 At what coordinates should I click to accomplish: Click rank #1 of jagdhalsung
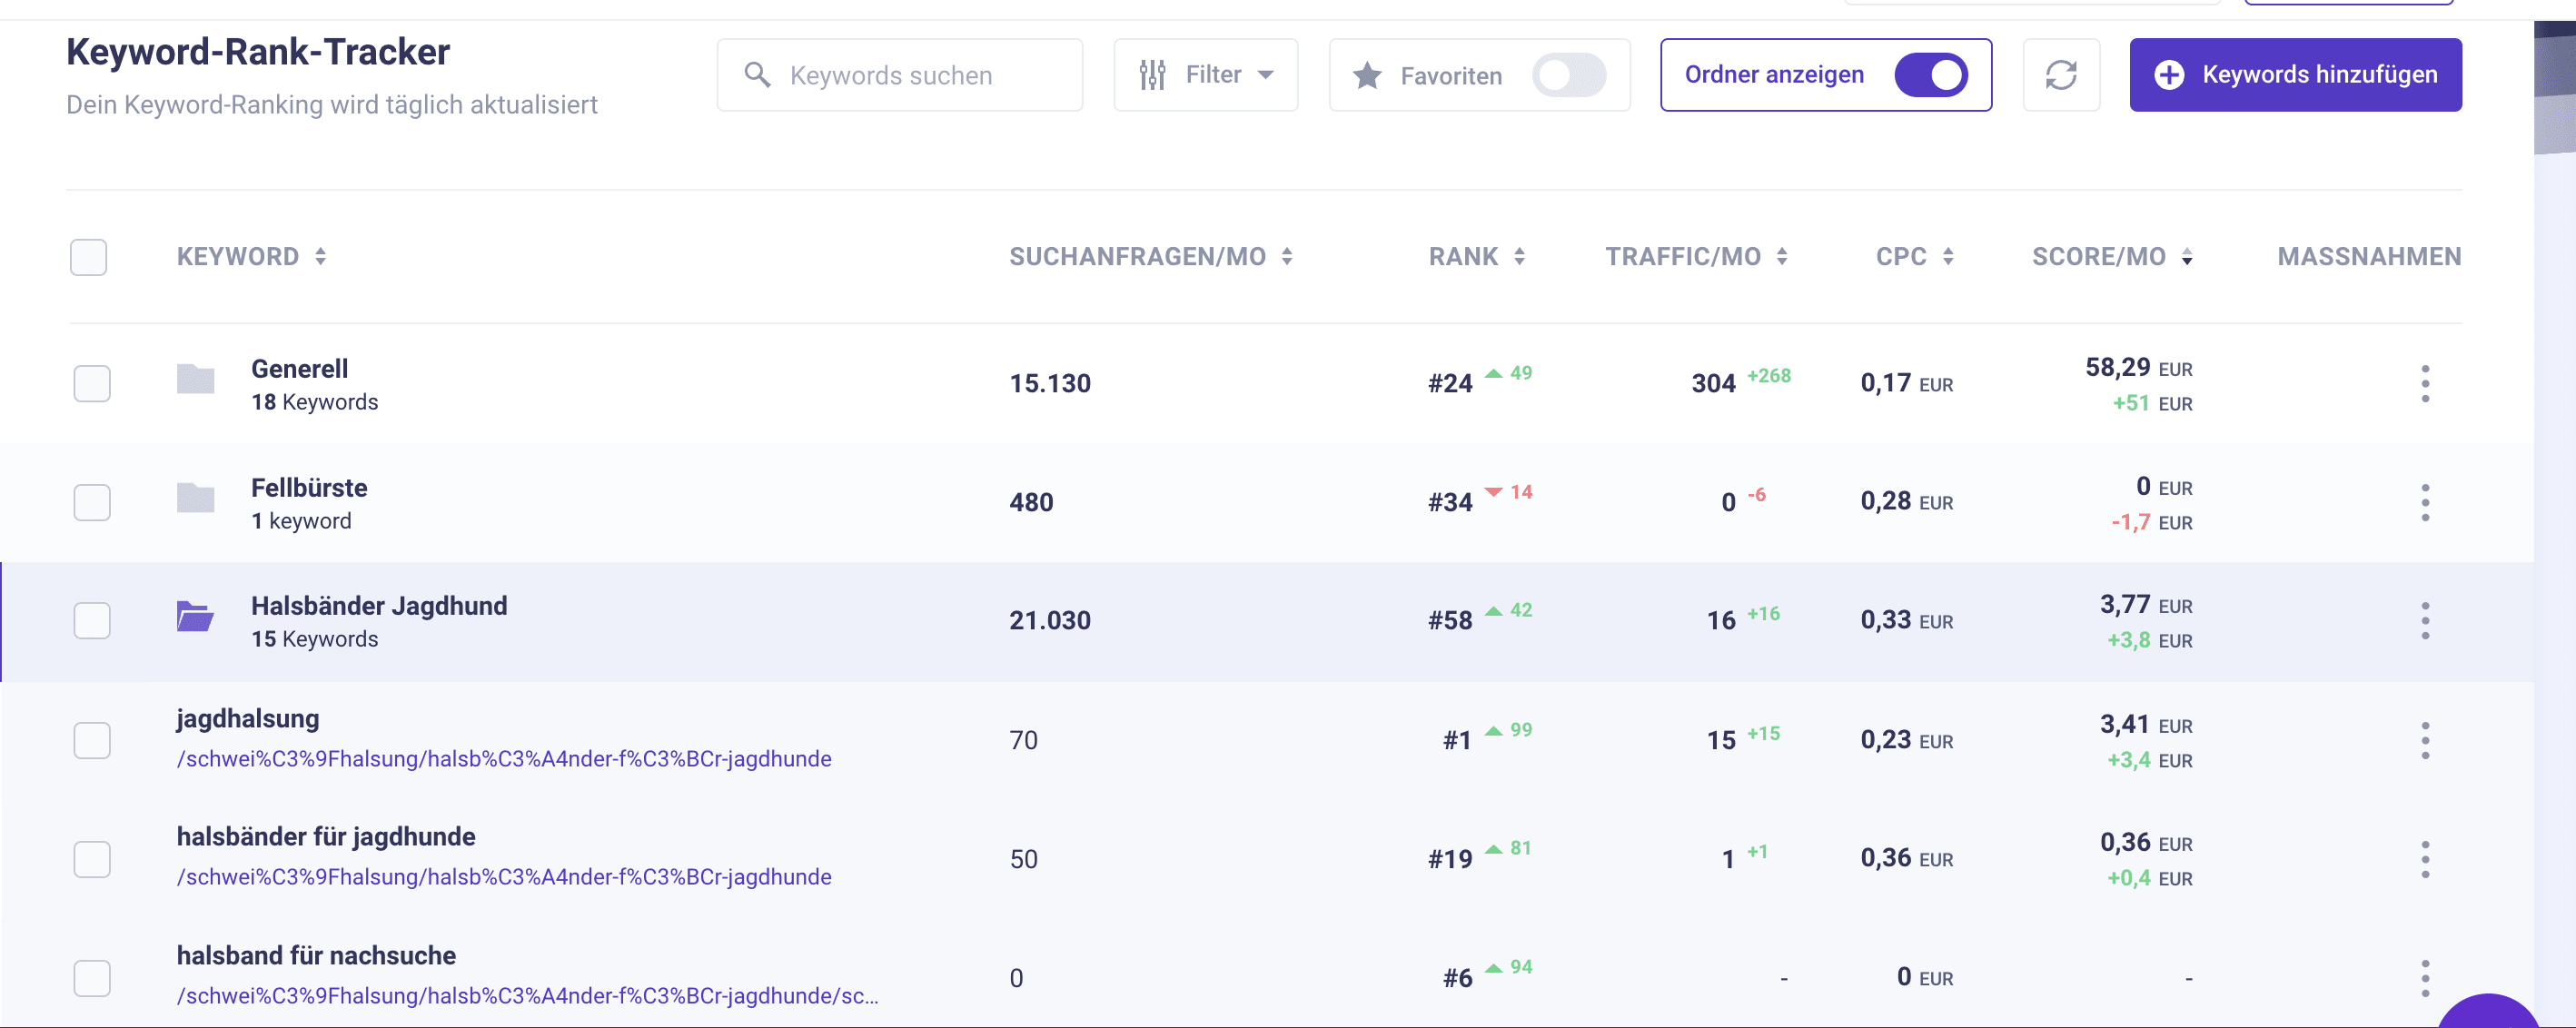(1457, 741)
